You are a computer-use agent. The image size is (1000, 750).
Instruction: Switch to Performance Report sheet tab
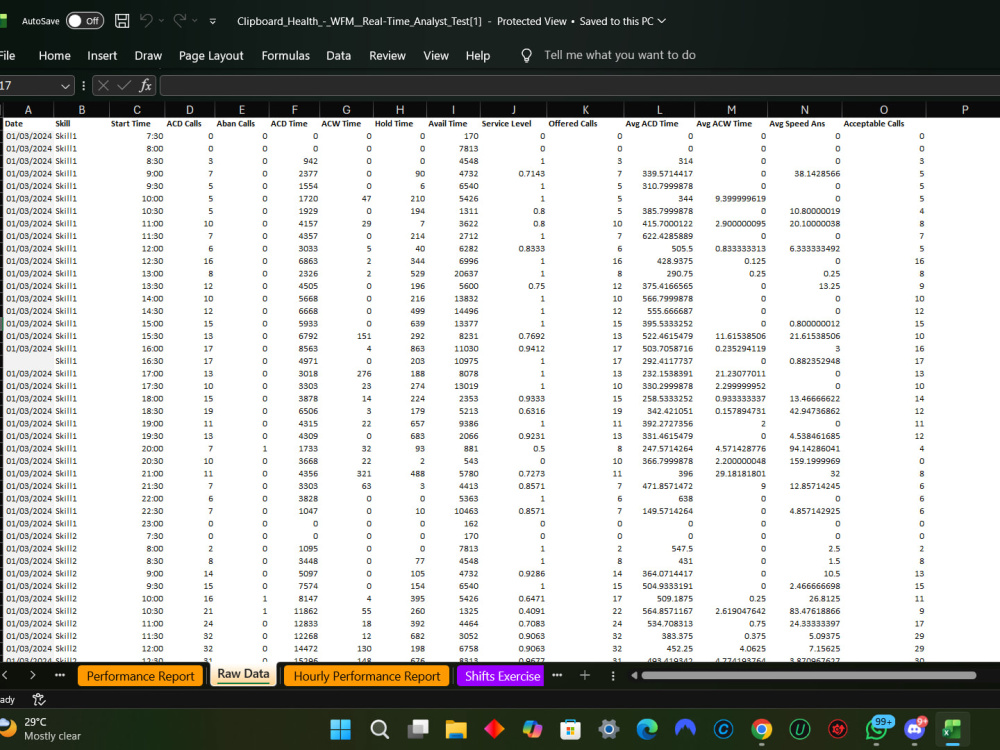point(140,676)
